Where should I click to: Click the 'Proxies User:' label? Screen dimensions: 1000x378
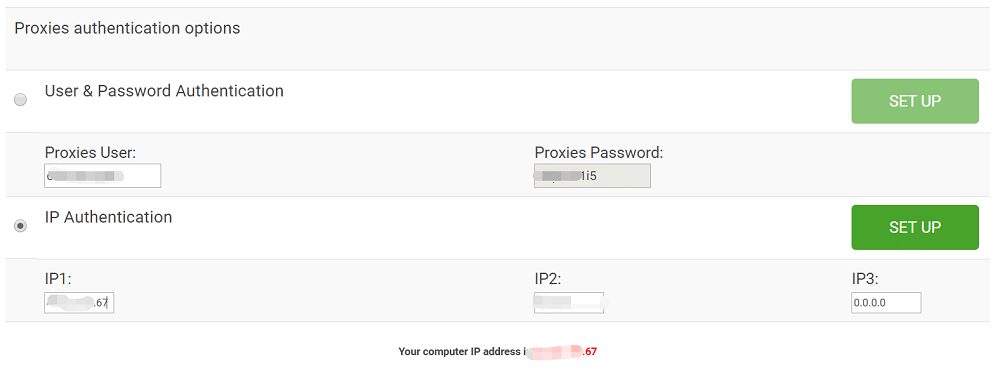pyautogui.click(x=91, y=153)
